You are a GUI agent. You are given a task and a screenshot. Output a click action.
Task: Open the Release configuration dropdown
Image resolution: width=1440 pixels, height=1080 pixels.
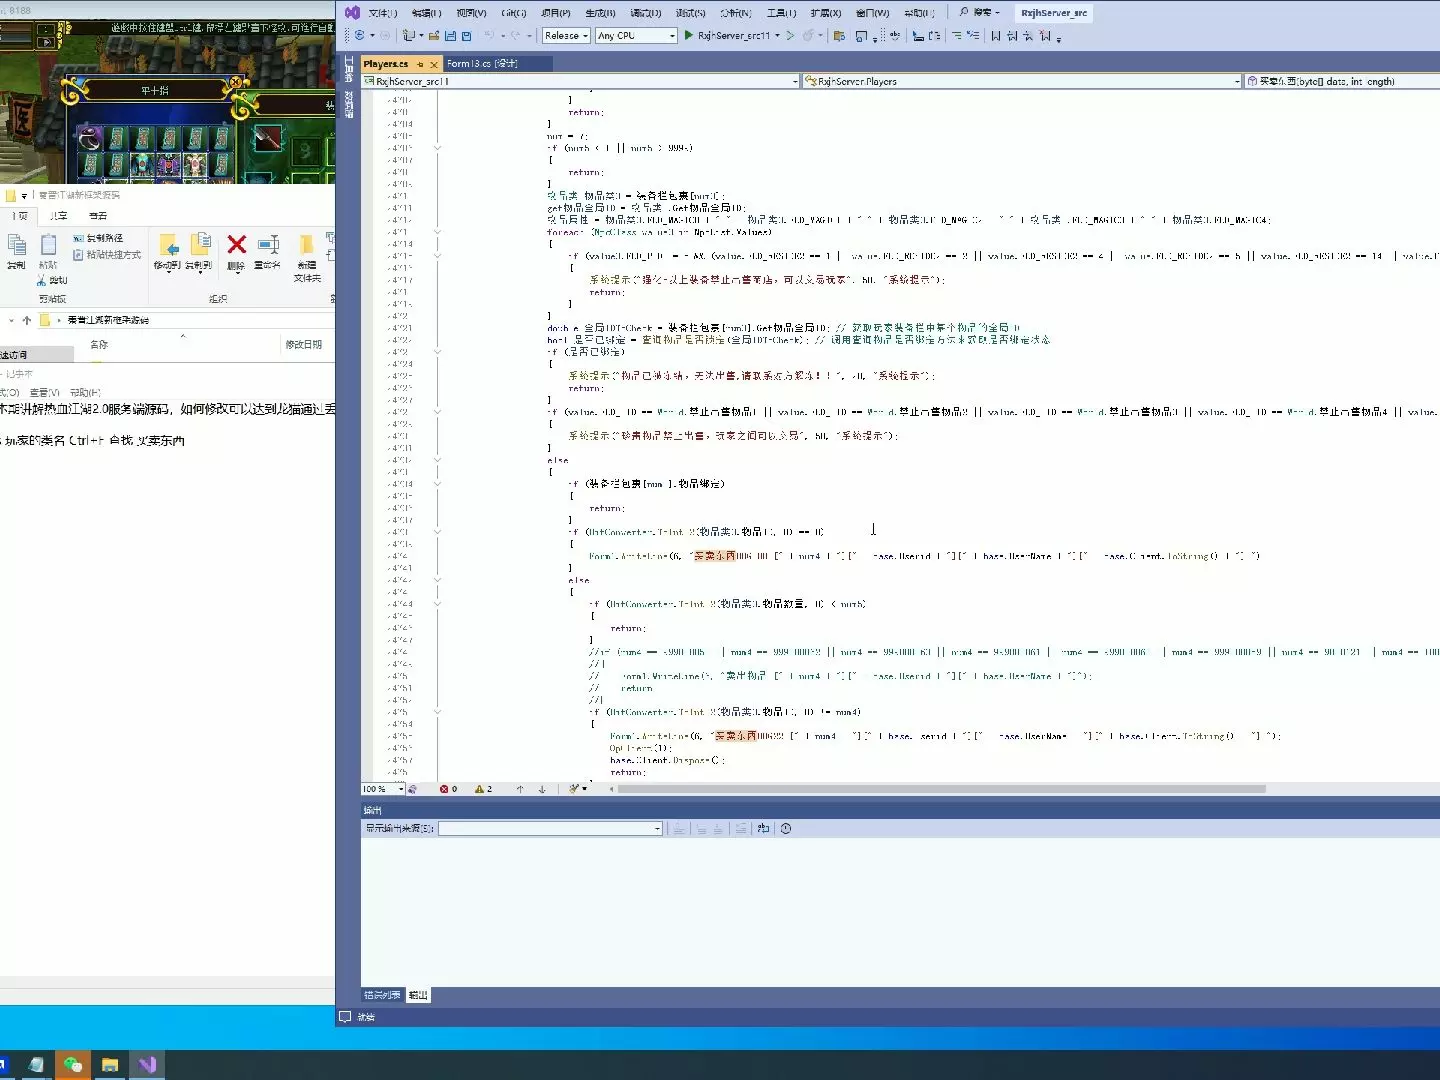click(x=566, y=35)
